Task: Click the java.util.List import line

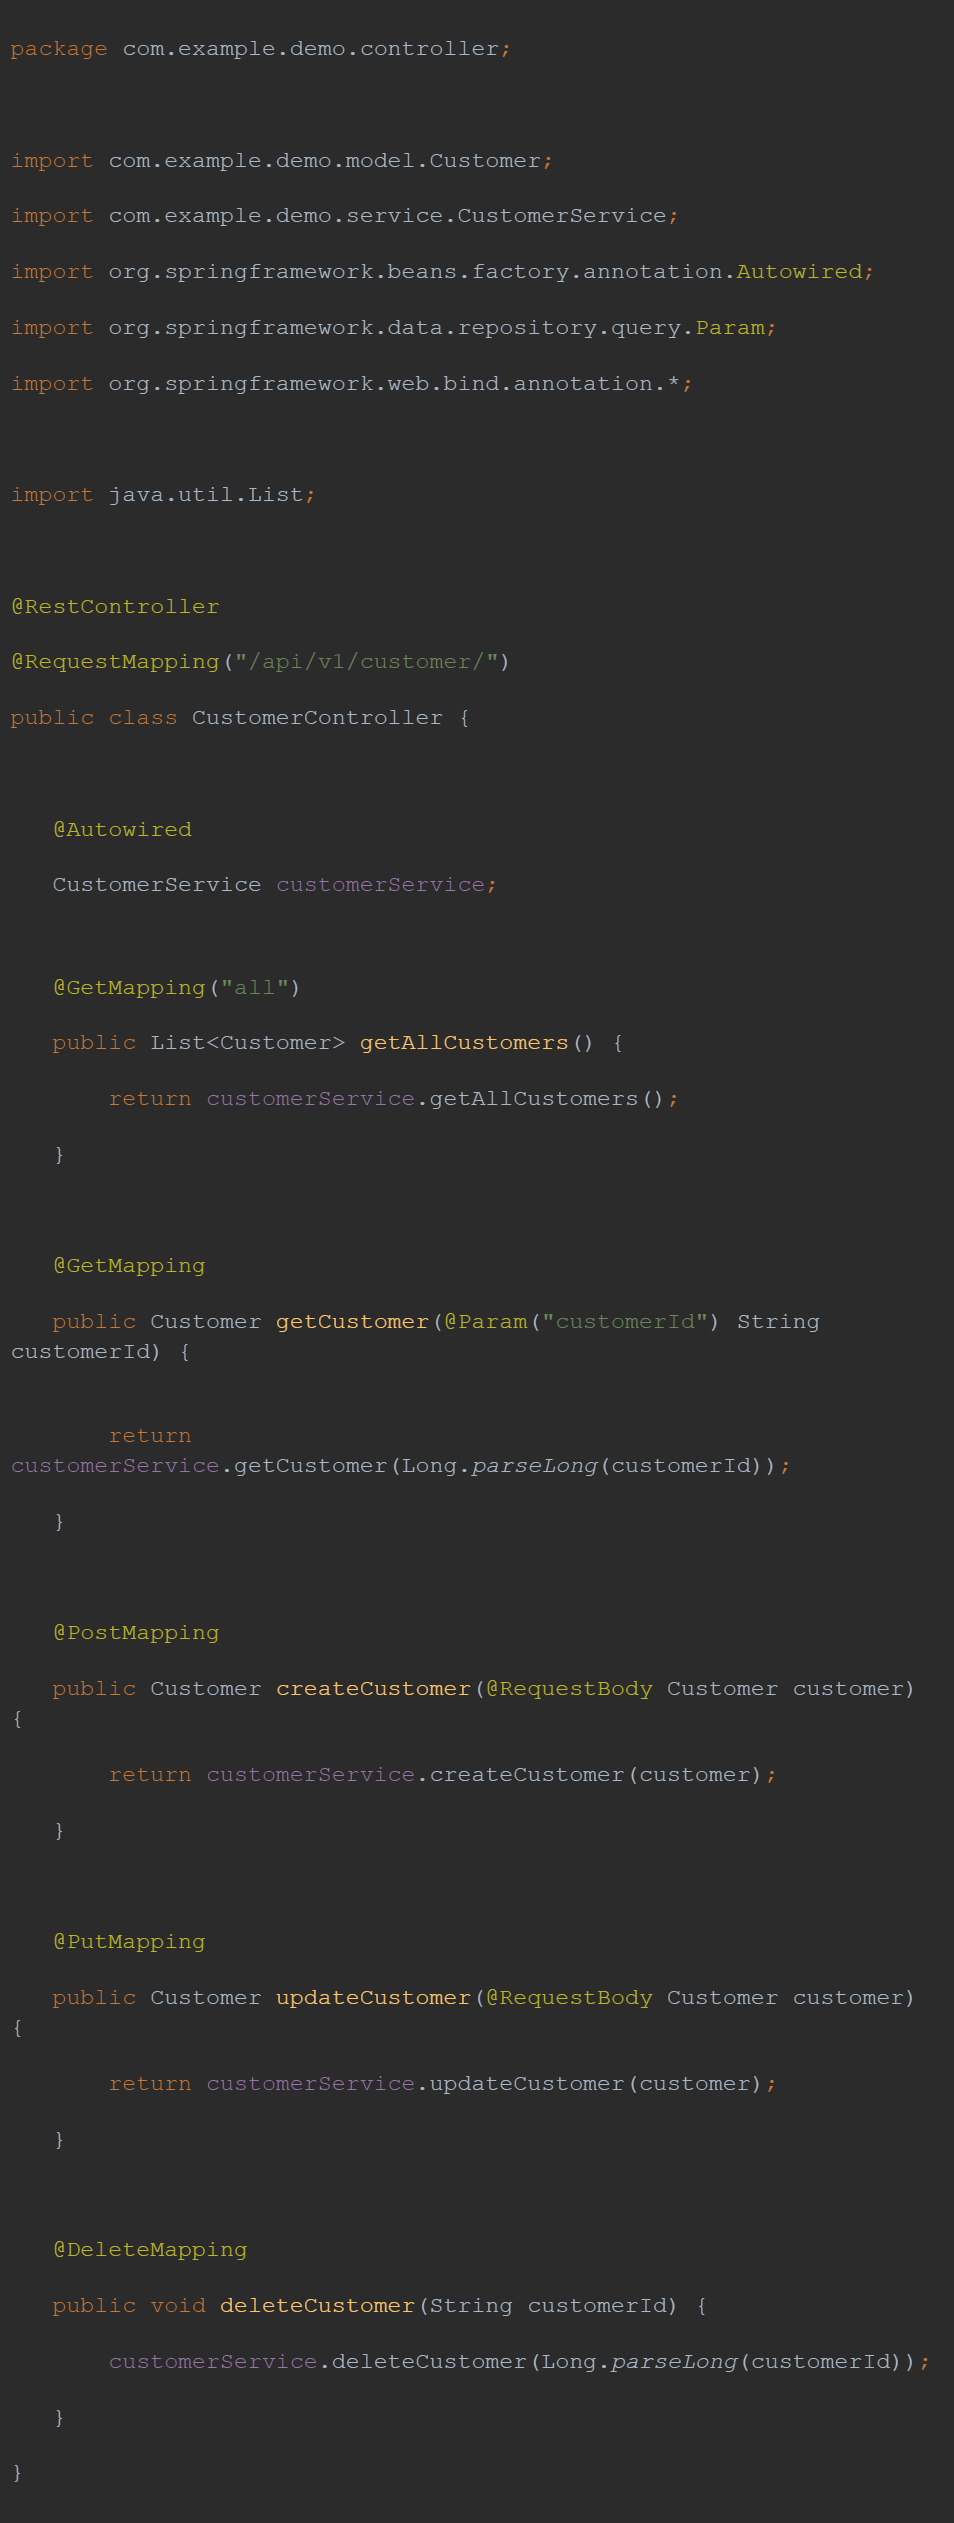Action: pyautogui.click(x=163, y=495)
